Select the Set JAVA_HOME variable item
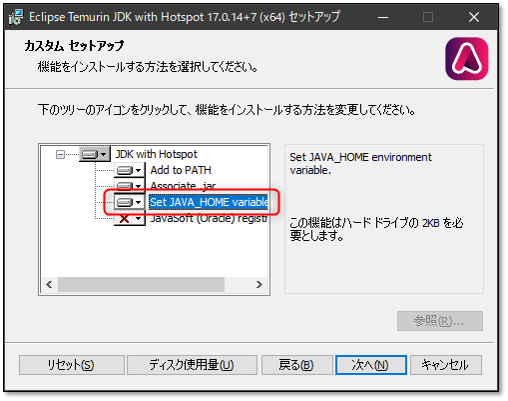This screenshot has height=401, width=508. (208, 202)
